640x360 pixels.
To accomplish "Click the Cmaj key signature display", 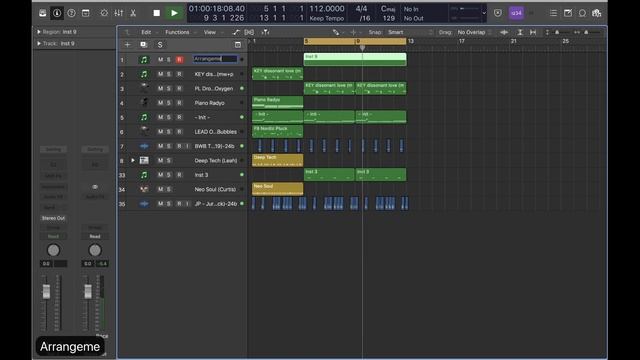I will coord(388,9).
